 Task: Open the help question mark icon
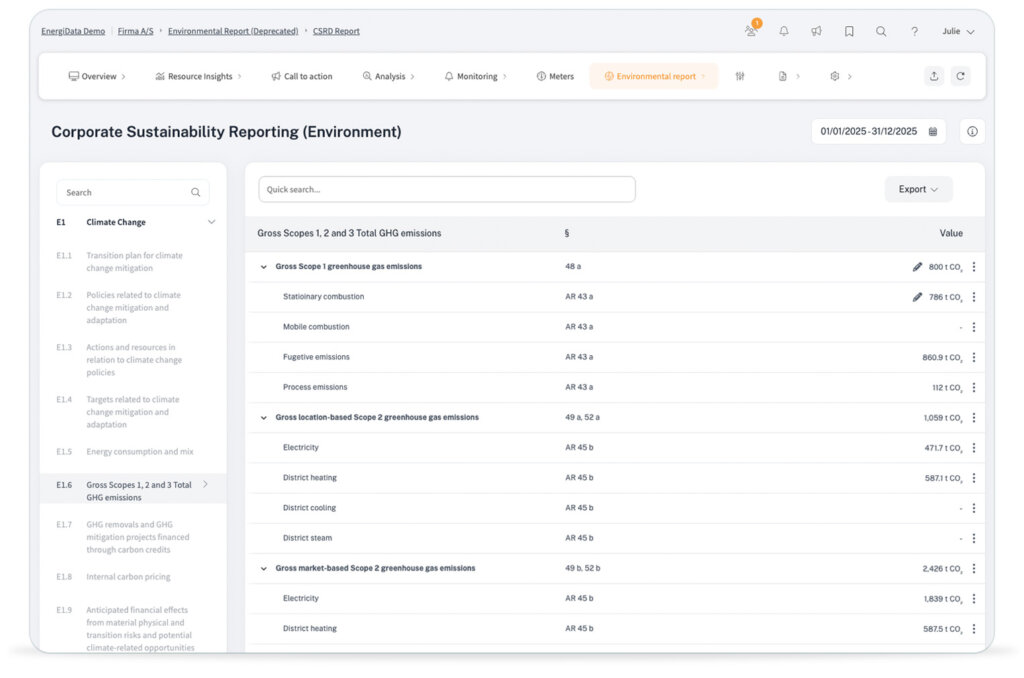tap(914, 31)
